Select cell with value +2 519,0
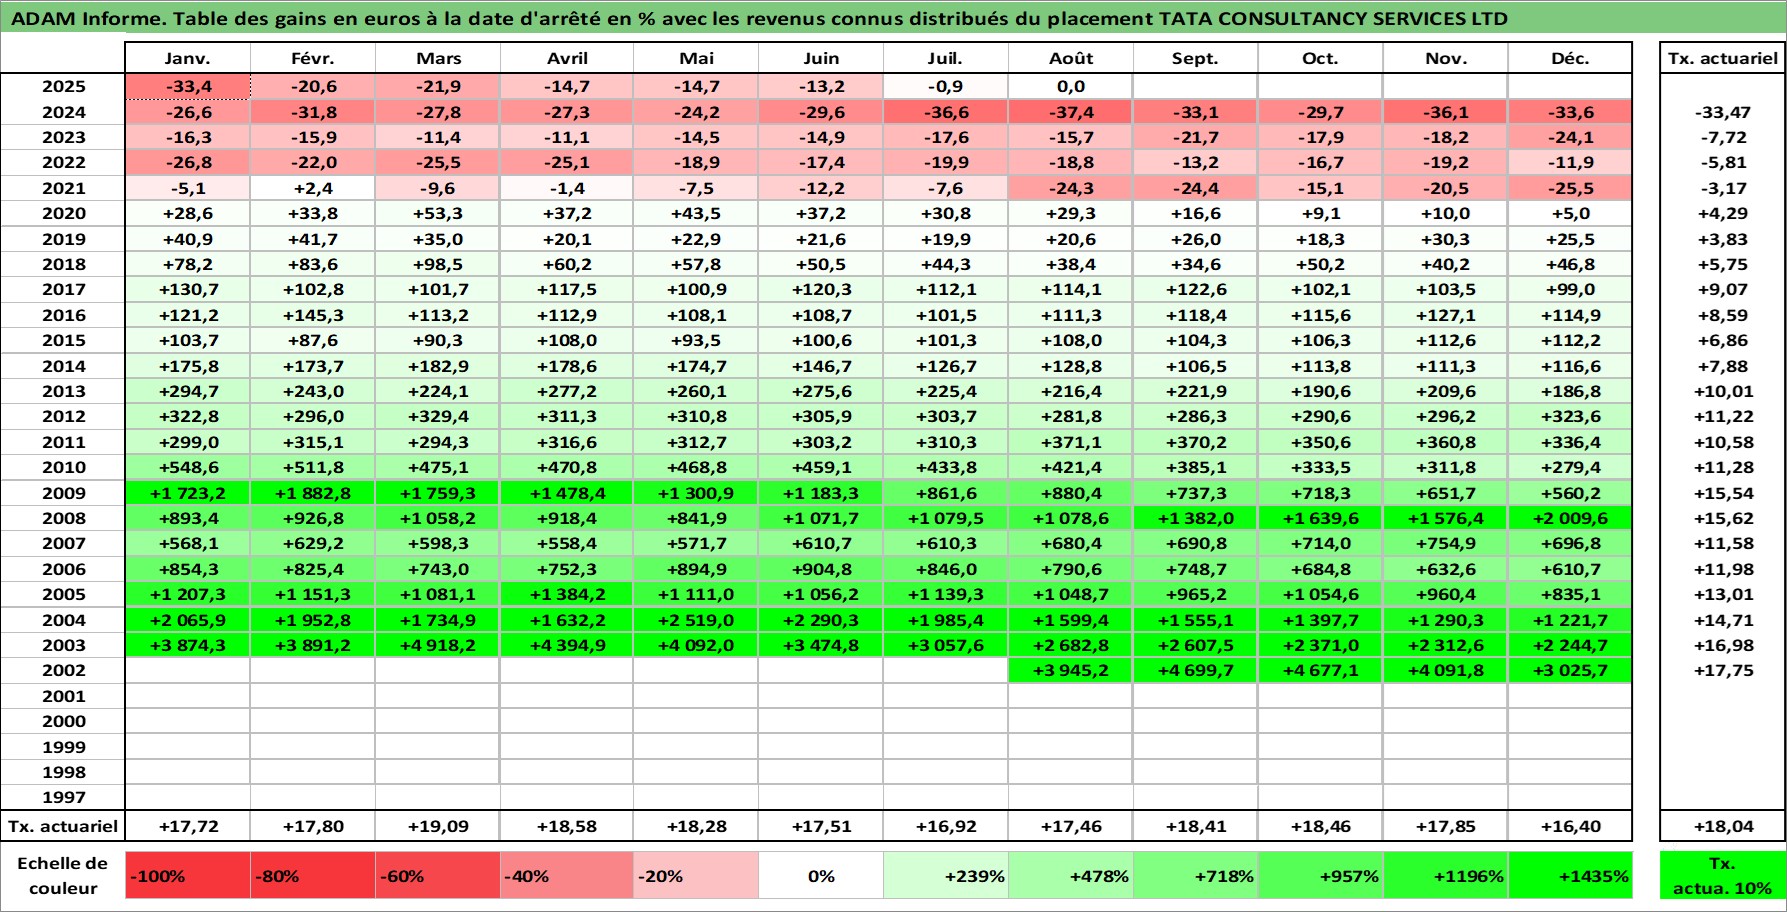Viewport: 1787px width, 912px height. (x=696, y=620)
